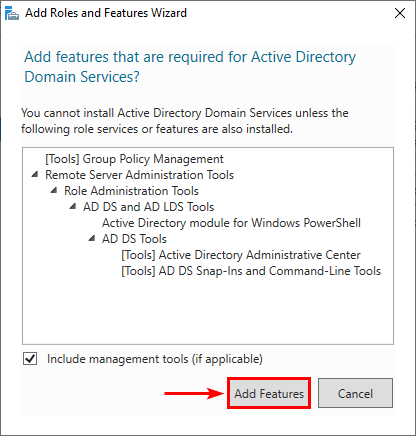Click the Add Features button

pos(269,393)
